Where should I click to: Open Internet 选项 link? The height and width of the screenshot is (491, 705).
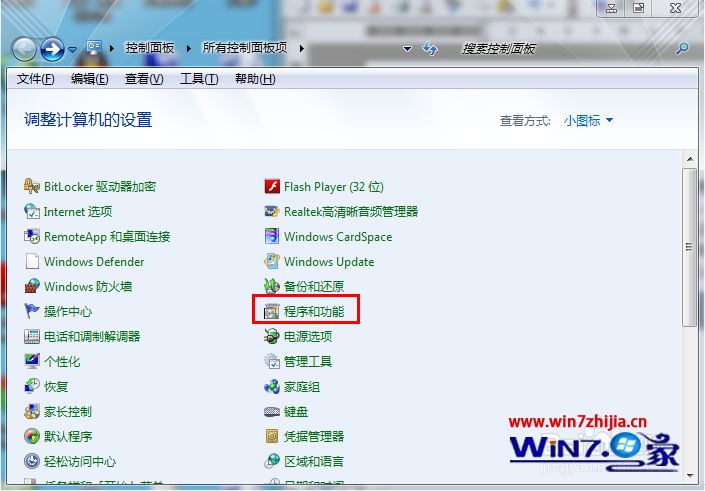[78, 211]
